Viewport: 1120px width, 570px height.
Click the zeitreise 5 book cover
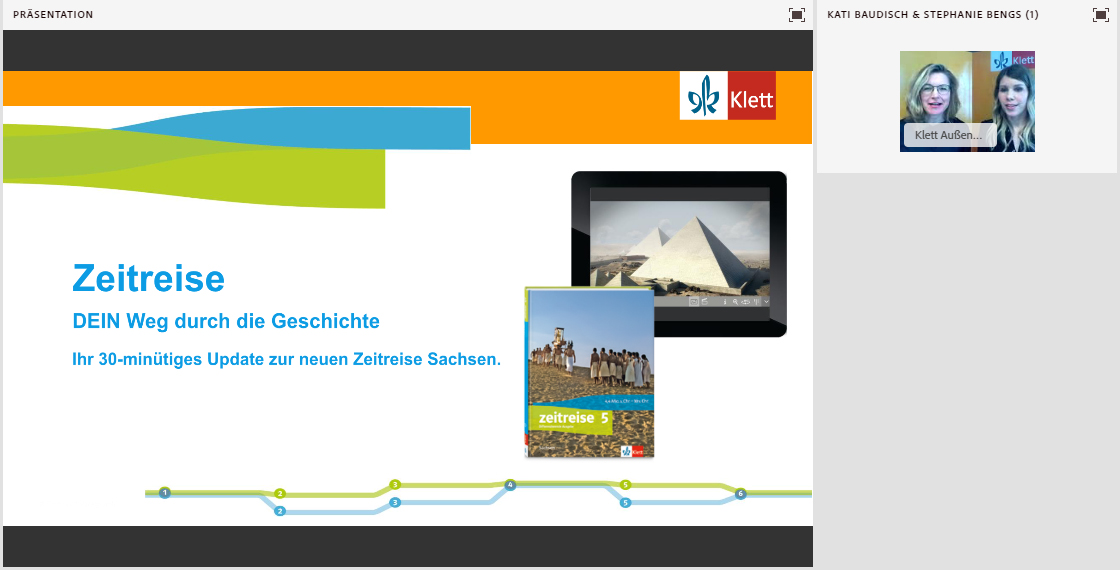[x=589, y=372]
